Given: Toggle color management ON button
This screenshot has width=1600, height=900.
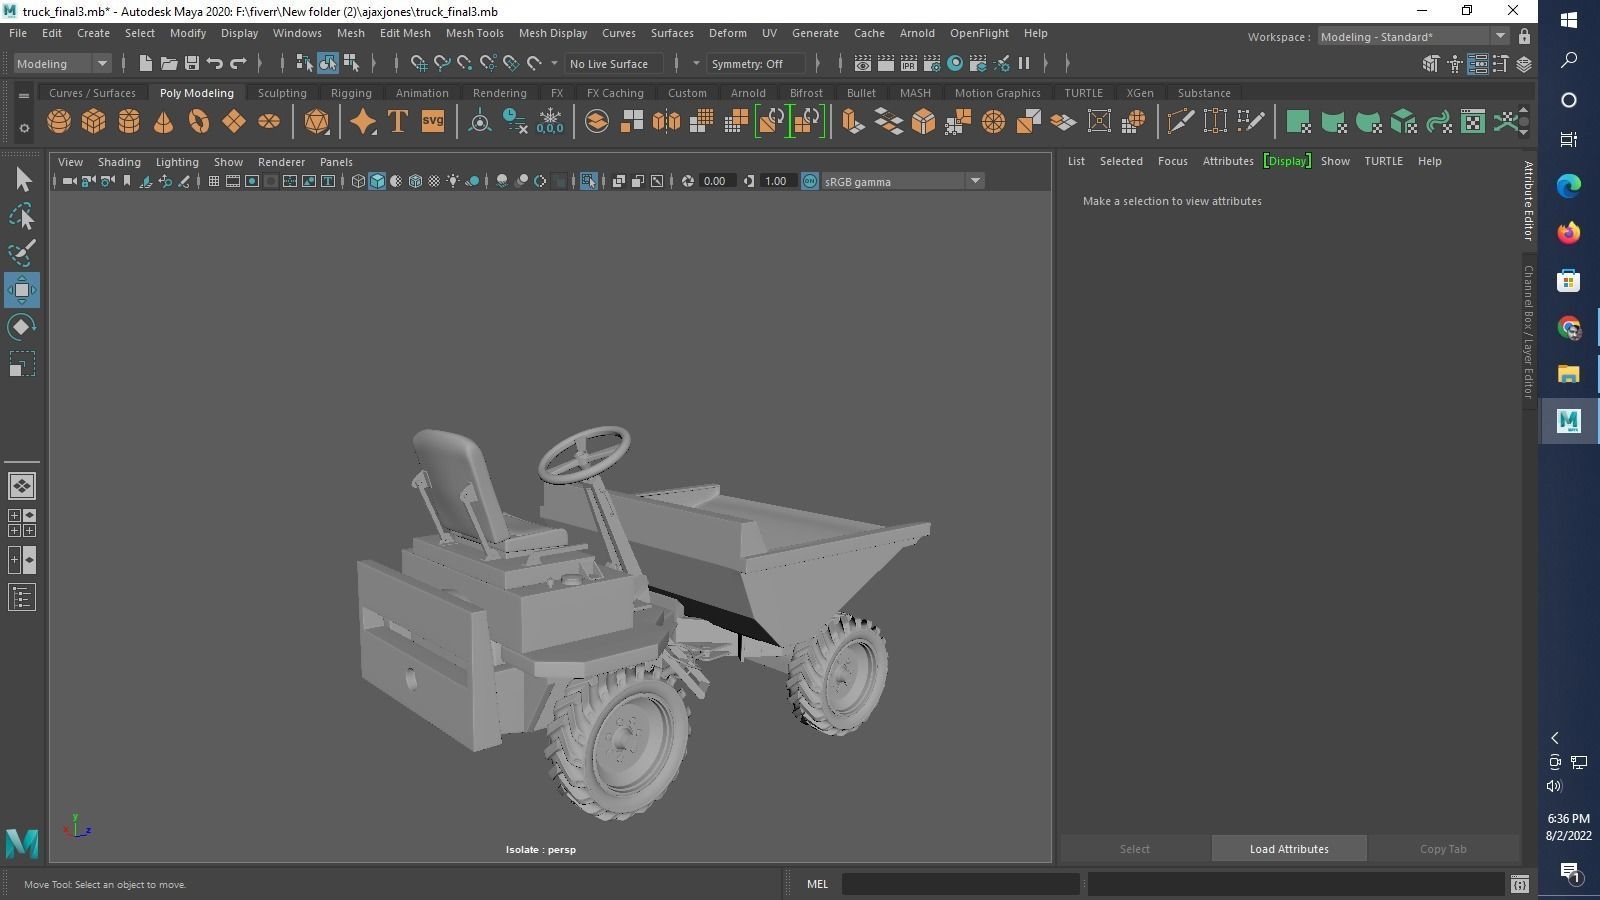Looking at the screenshot, I should tap(810, 181).
